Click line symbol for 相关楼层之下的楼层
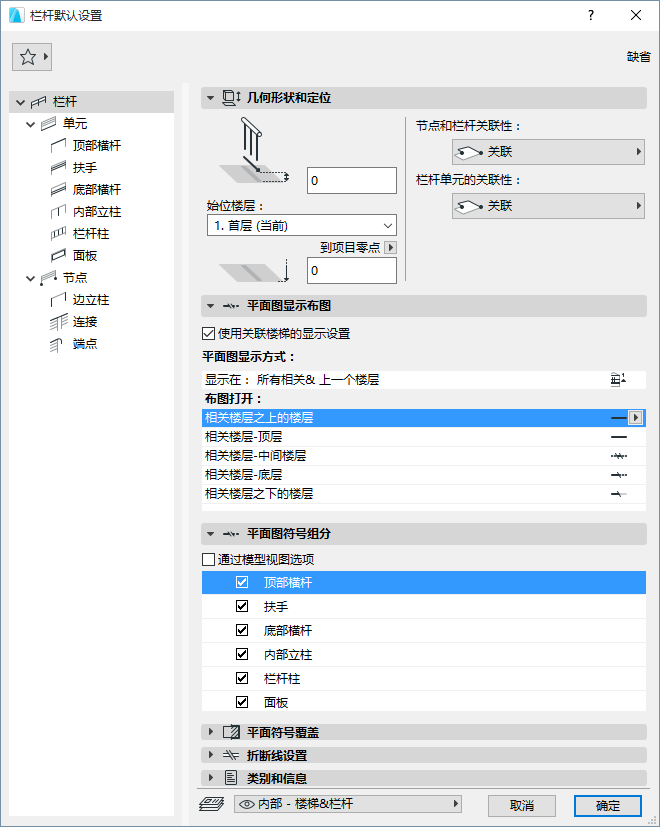660x827 pixels. (619, 494)
